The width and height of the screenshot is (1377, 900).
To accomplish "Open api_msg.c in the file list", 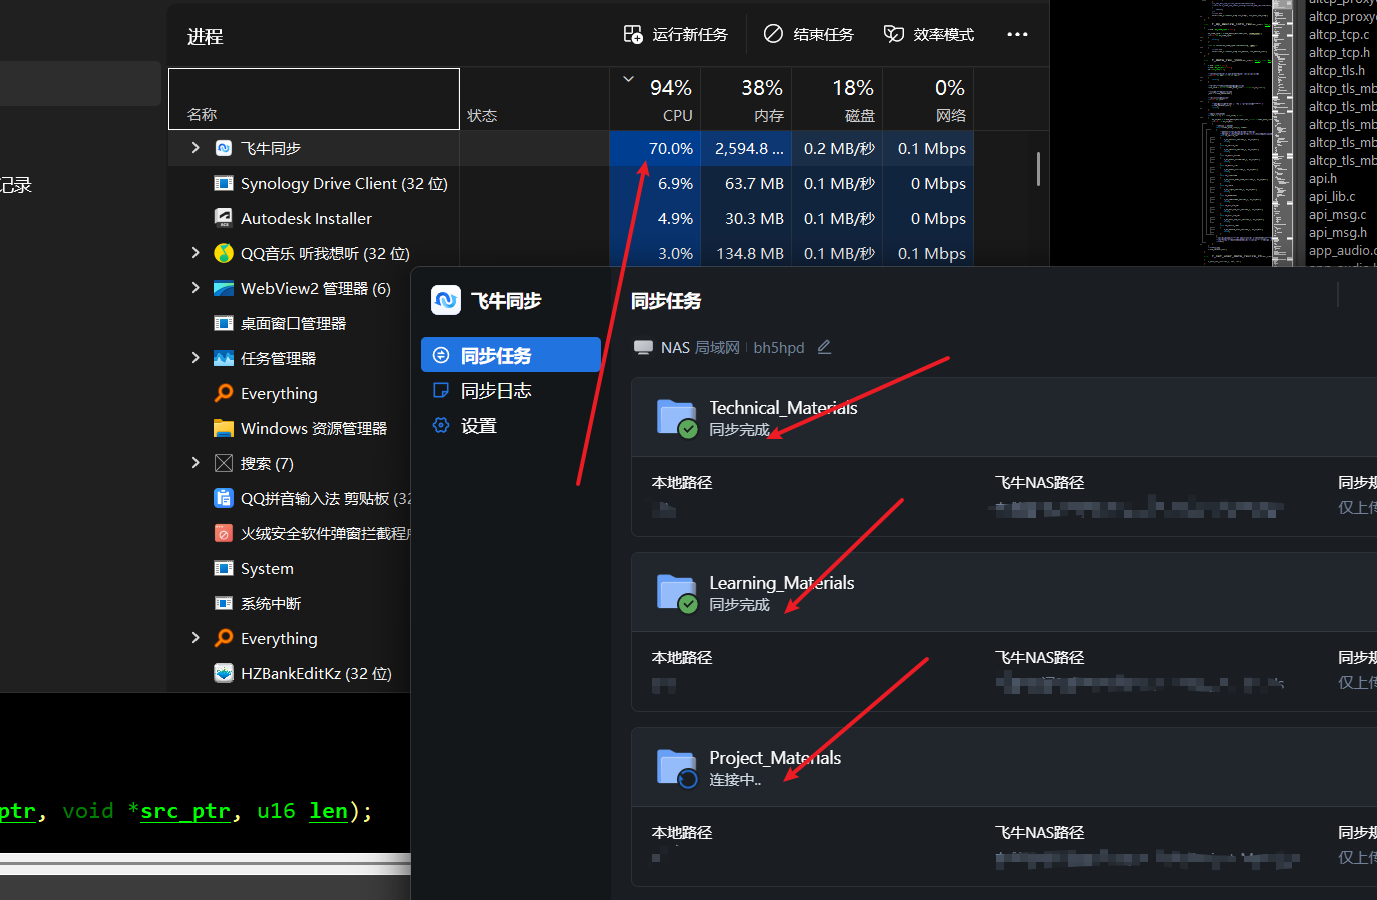I will pyautogui.click(x=1337, y=214).
